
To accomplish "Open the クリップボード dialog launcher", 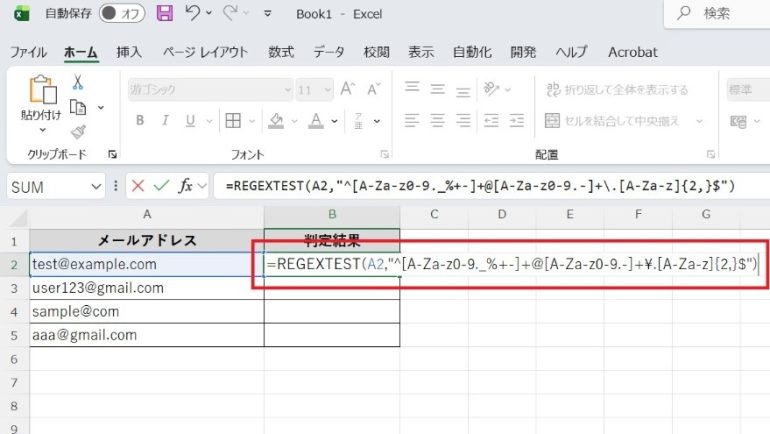I will [x=112, y=155].
